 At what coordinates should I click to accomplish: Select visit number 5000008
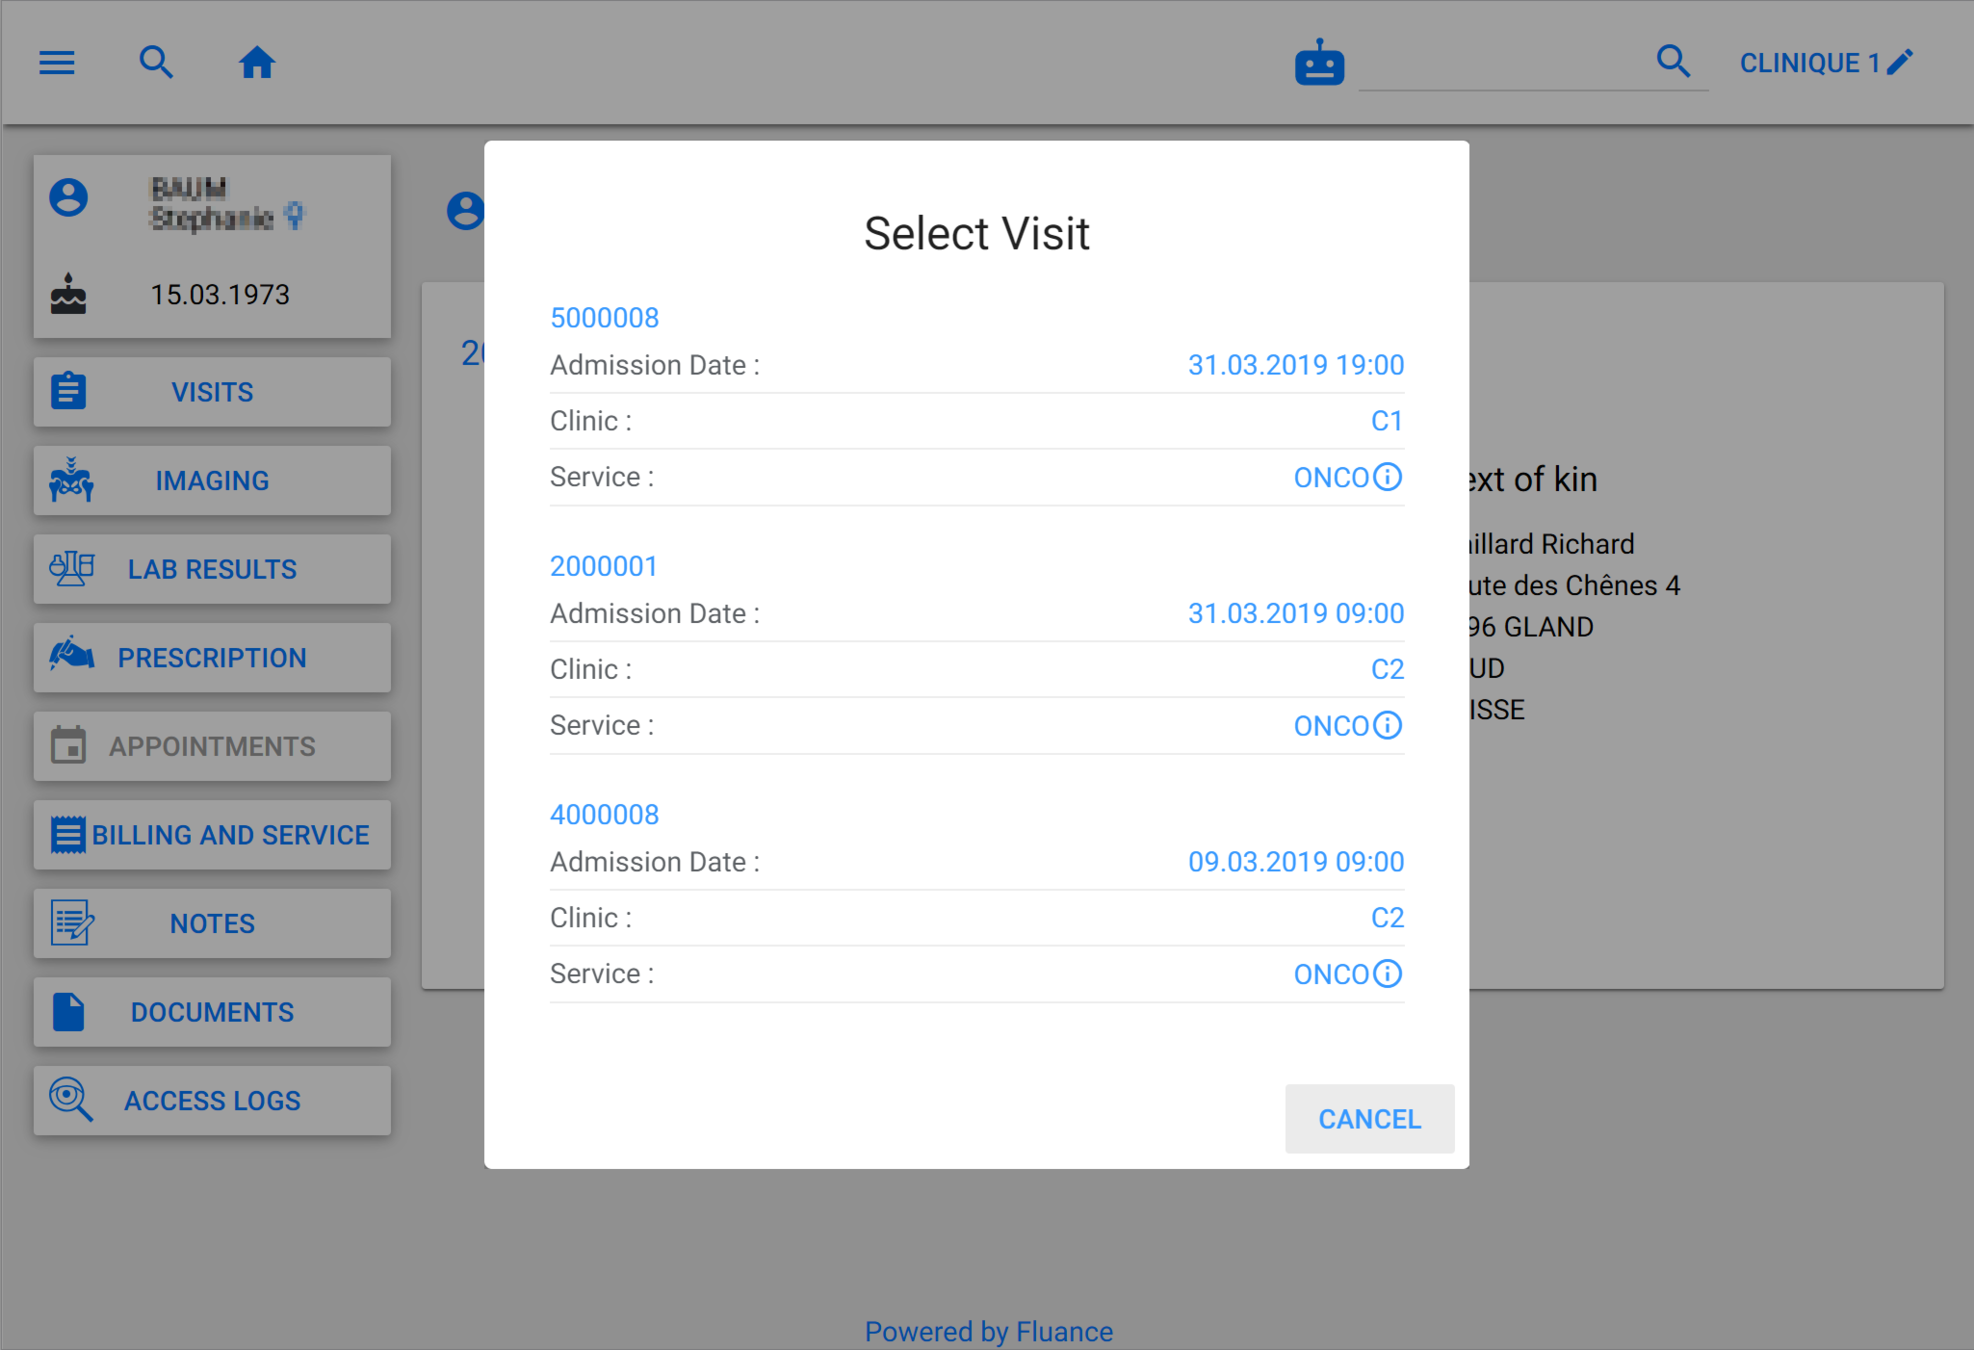[604, 318]
